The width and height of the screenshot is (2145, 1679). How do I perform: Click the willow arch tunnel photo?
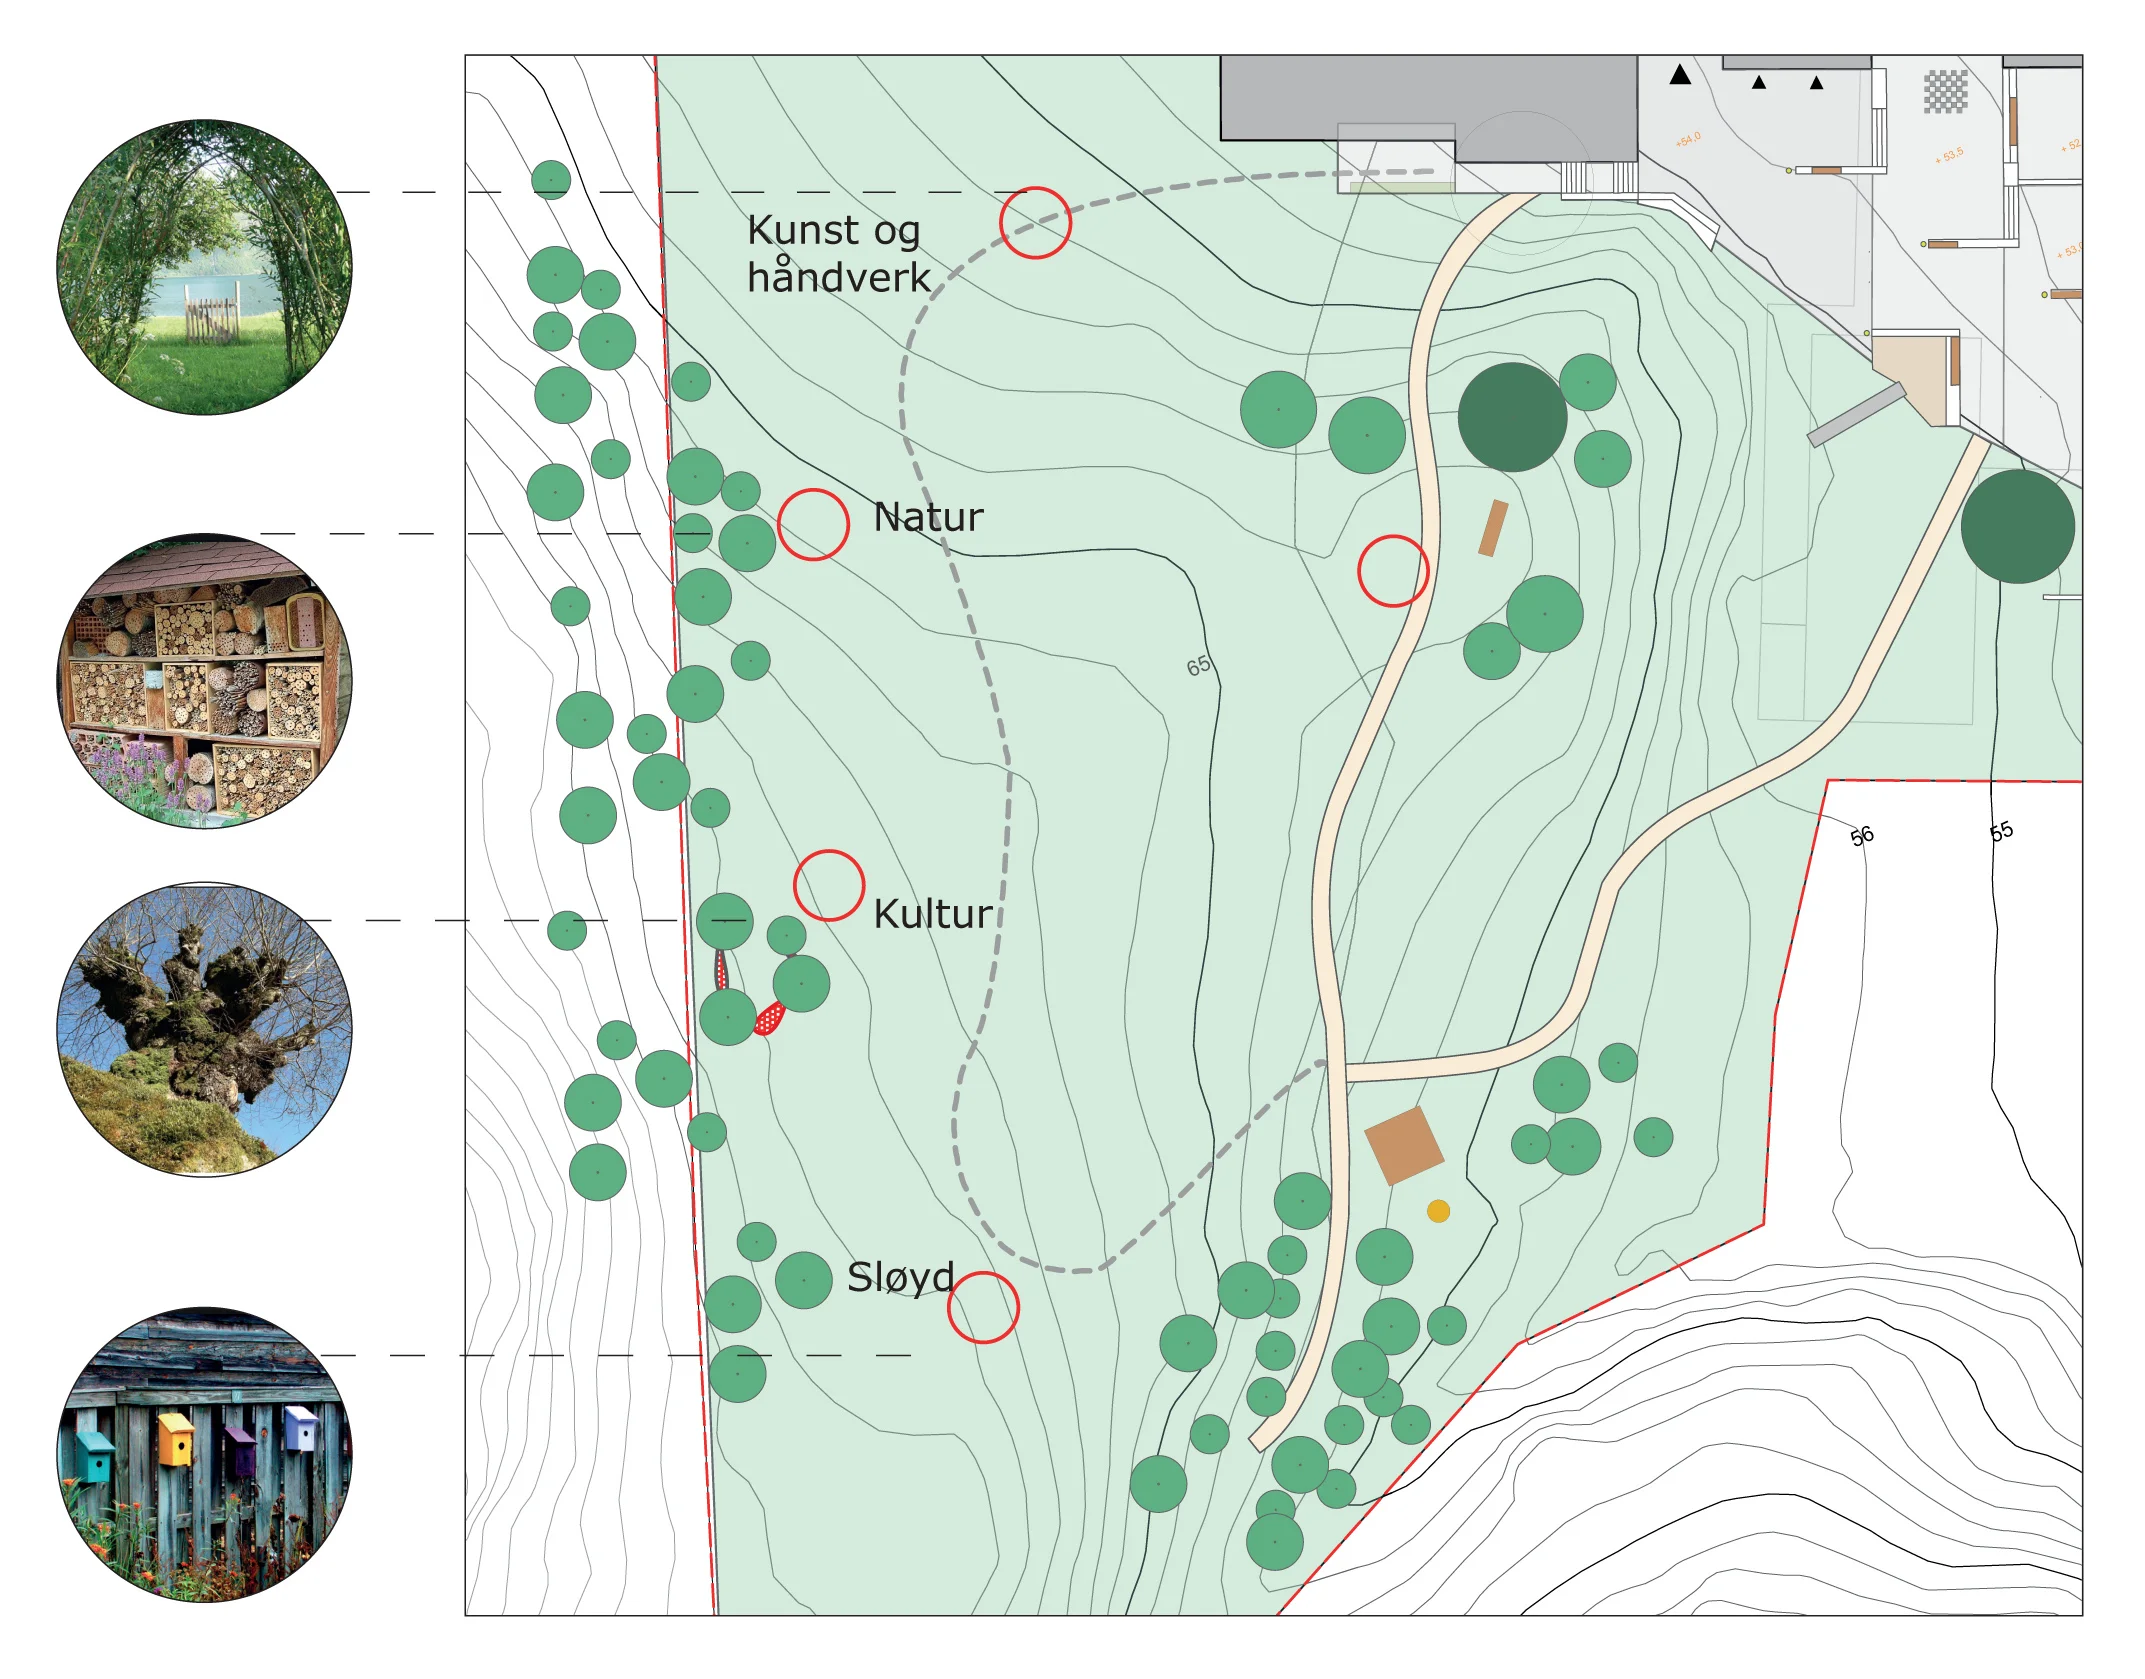(x=204, y=267)
